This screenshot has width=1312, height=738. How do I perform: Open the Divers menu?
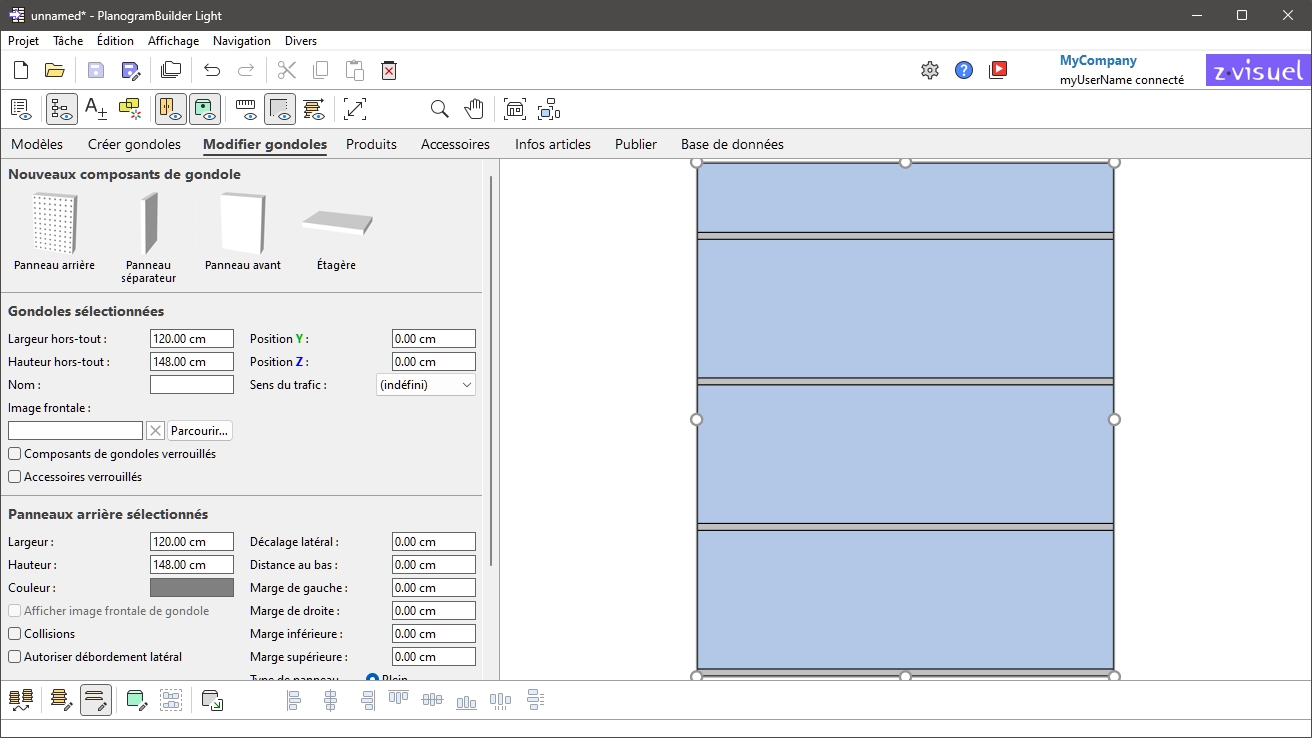coord(301,41)
